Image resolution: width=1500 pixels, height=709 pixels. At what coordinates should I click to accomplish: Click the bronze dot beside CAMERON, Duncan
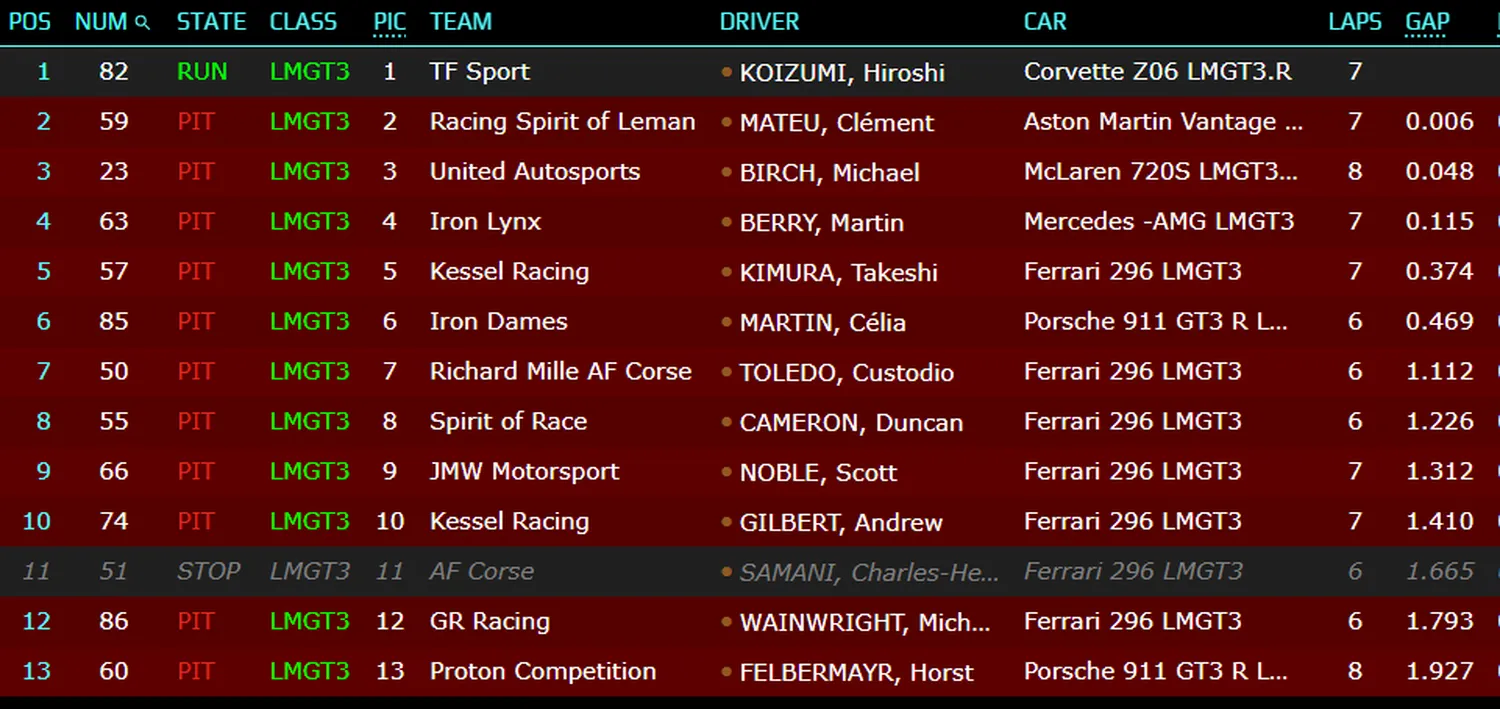point(727,422)
